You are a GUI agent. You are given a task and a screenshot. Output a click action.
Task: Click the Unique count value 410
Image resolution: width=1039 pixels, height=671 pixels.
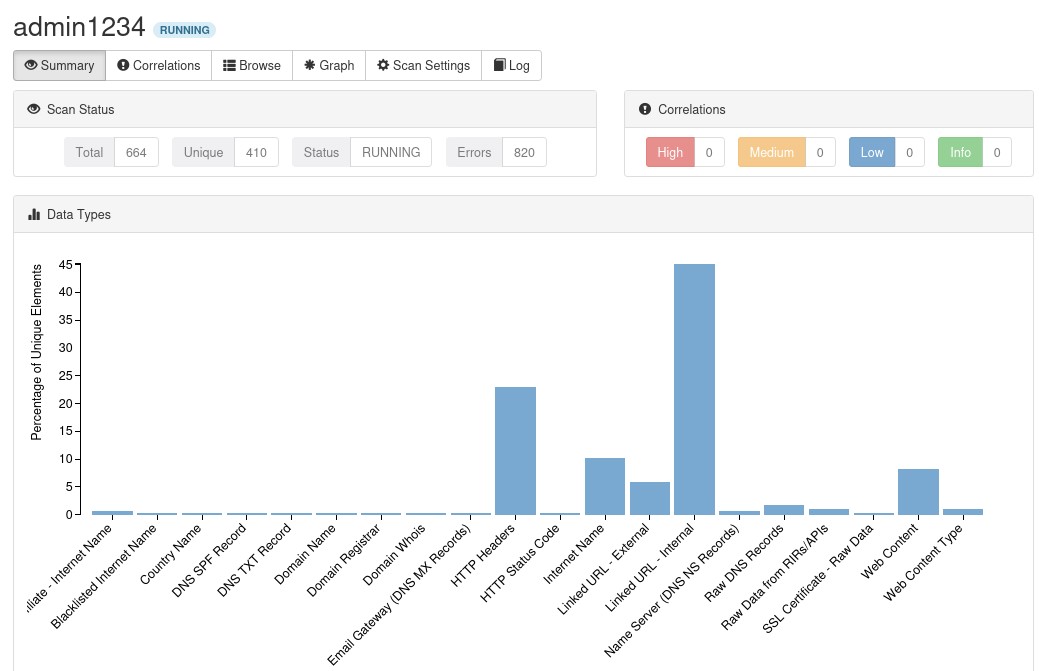click(256, 152)
